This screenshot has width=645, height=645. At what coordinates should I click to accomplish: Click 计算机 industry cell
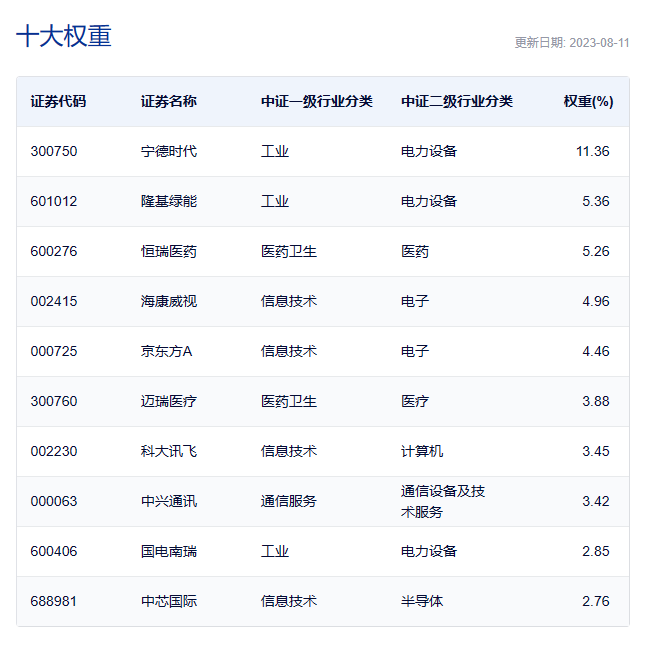coord(422,451)
